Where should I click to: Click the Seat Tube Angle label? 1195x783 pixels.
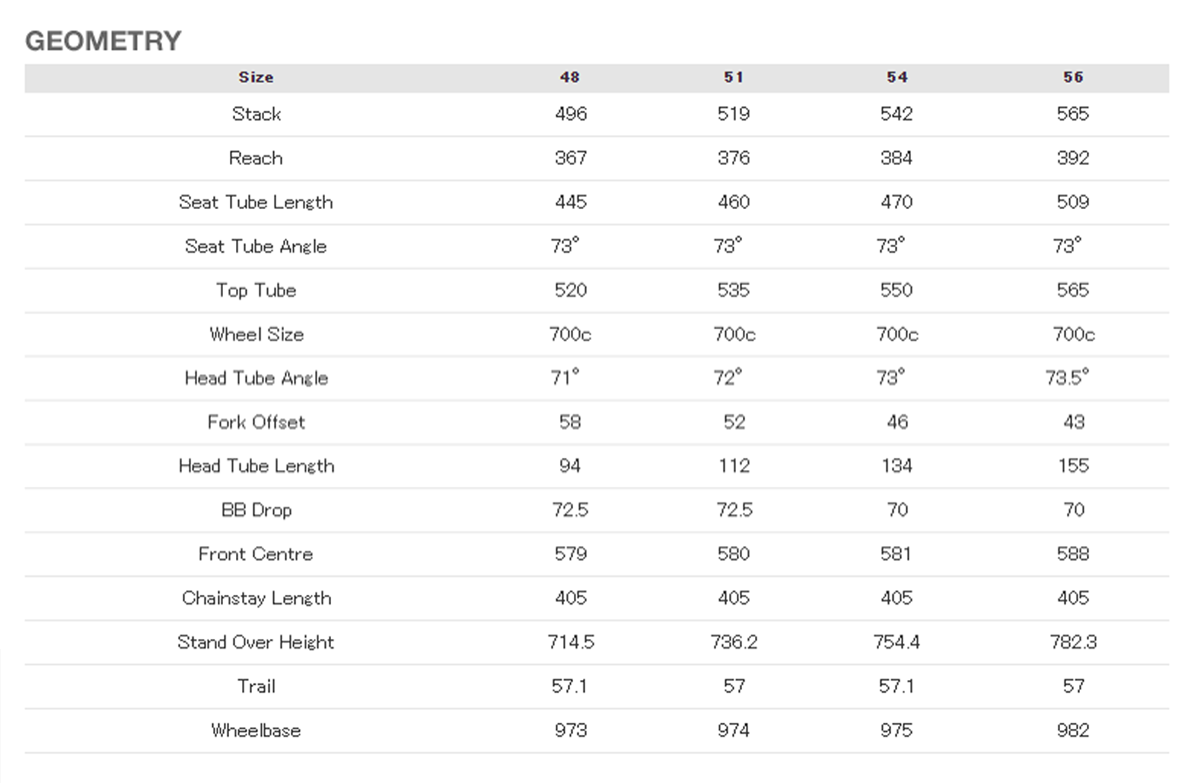pos(256,246)
